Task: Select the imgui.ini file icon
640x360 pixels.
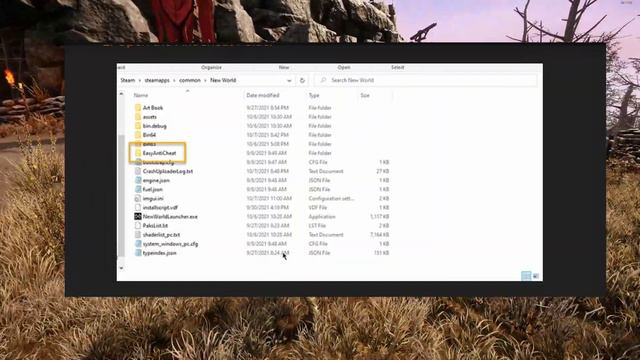Action: [138, 198]
